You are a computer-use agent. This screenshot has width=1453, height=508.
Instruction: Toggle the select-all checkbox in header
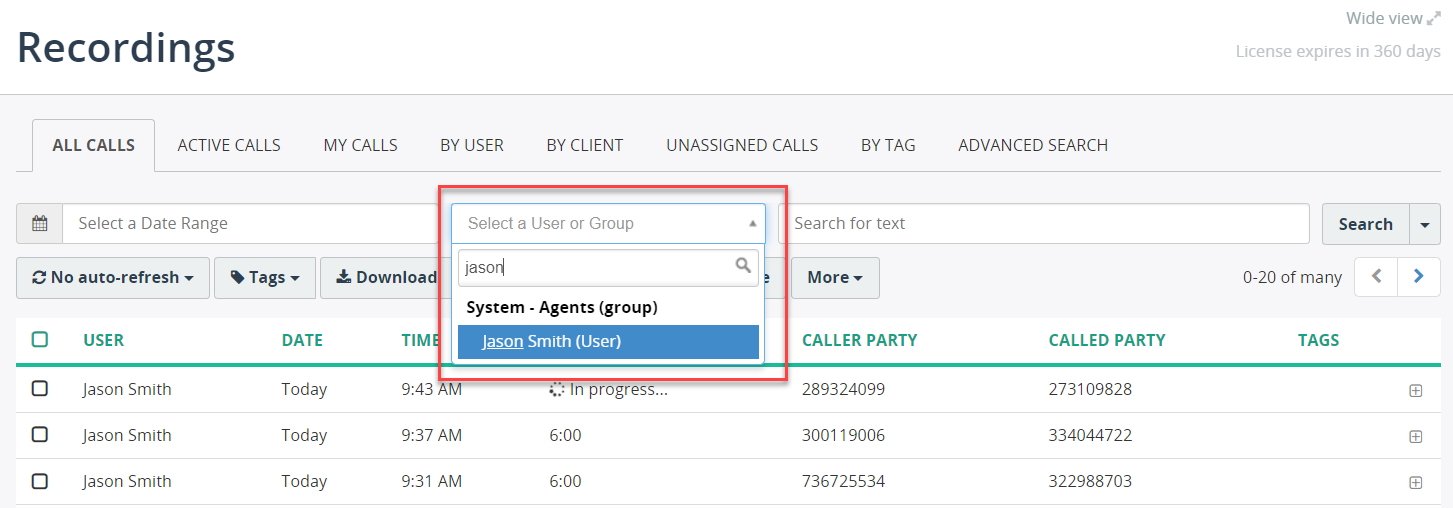click(x=40, y=340)
